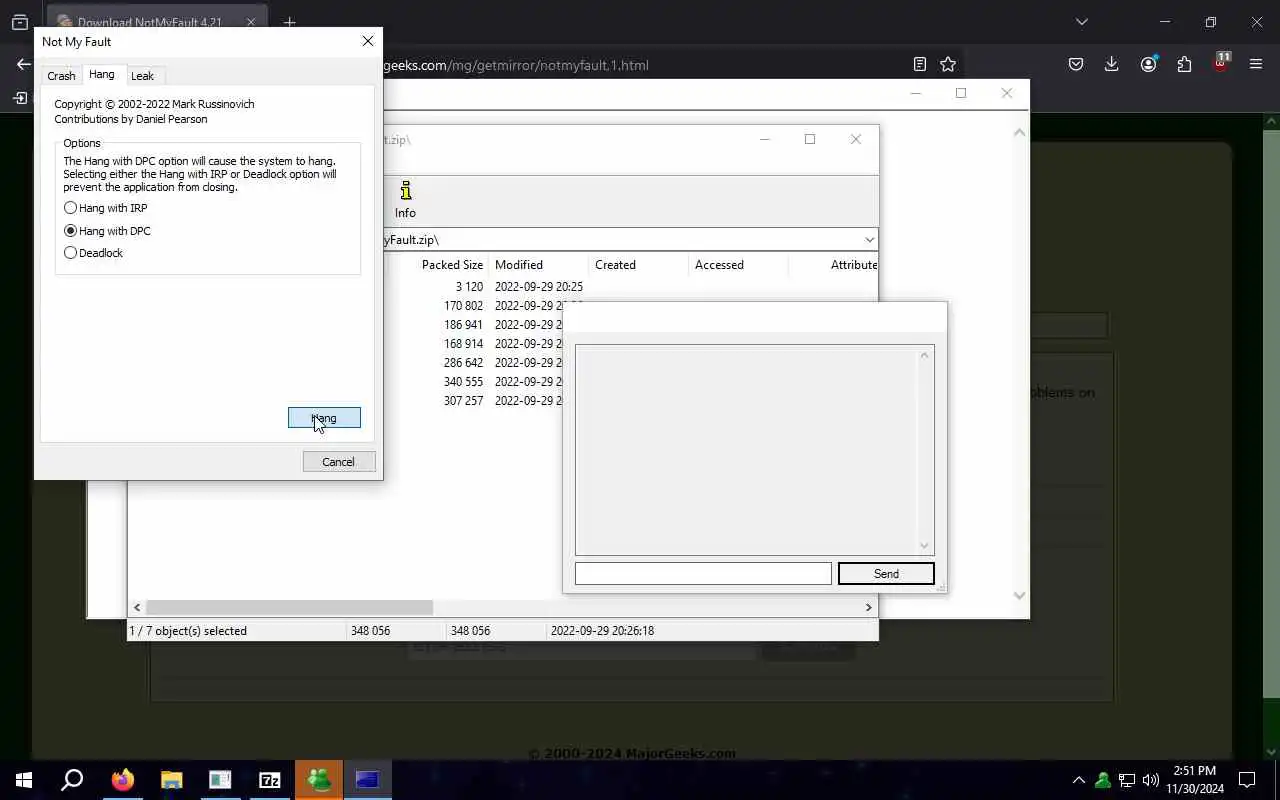The image size is (1280, 800).
Task: Click the browser page vertical scrollbar
Action: (1272, 415)
